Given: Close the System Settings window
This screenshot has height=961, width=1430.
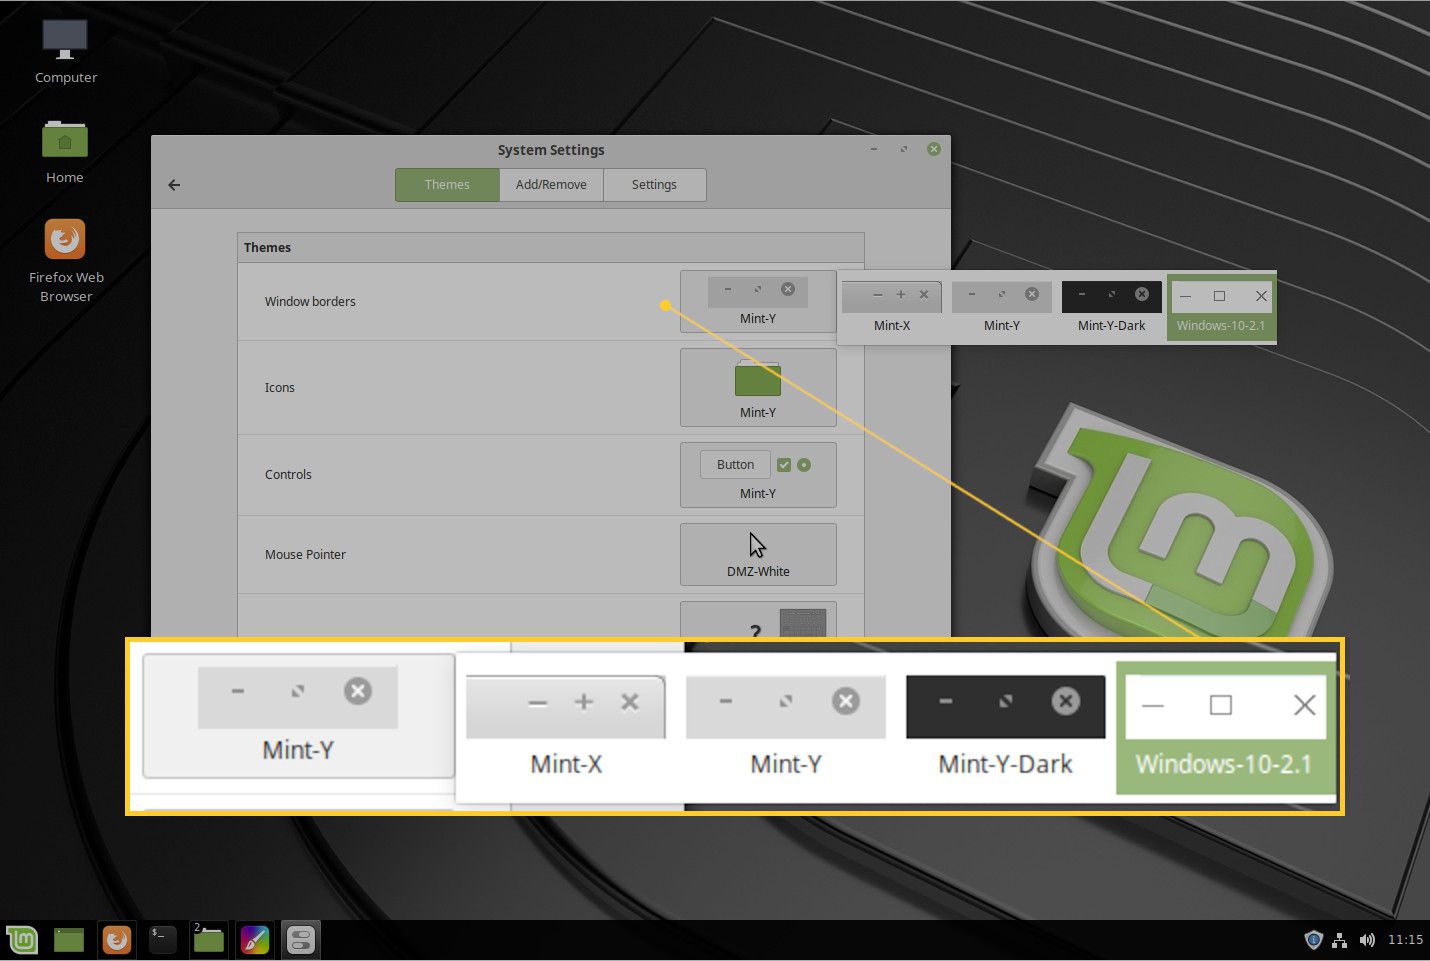Looking at the screenshot, I should (934, 149).
